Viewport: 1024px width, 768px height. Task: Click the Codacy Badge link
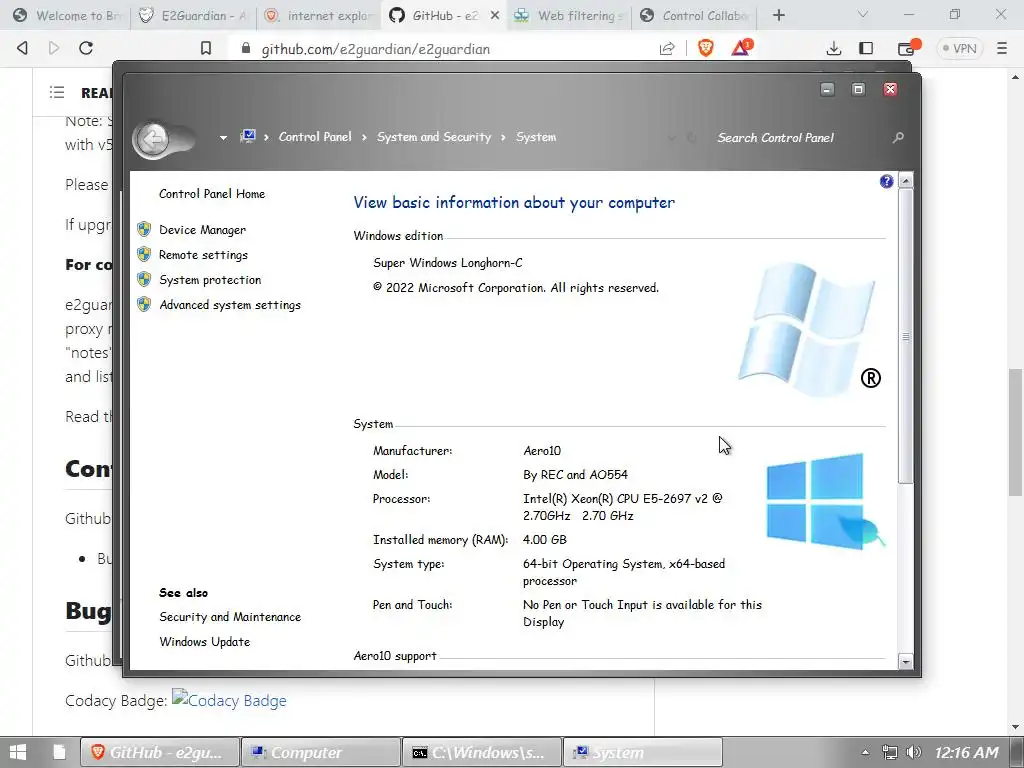click(229, 700)
